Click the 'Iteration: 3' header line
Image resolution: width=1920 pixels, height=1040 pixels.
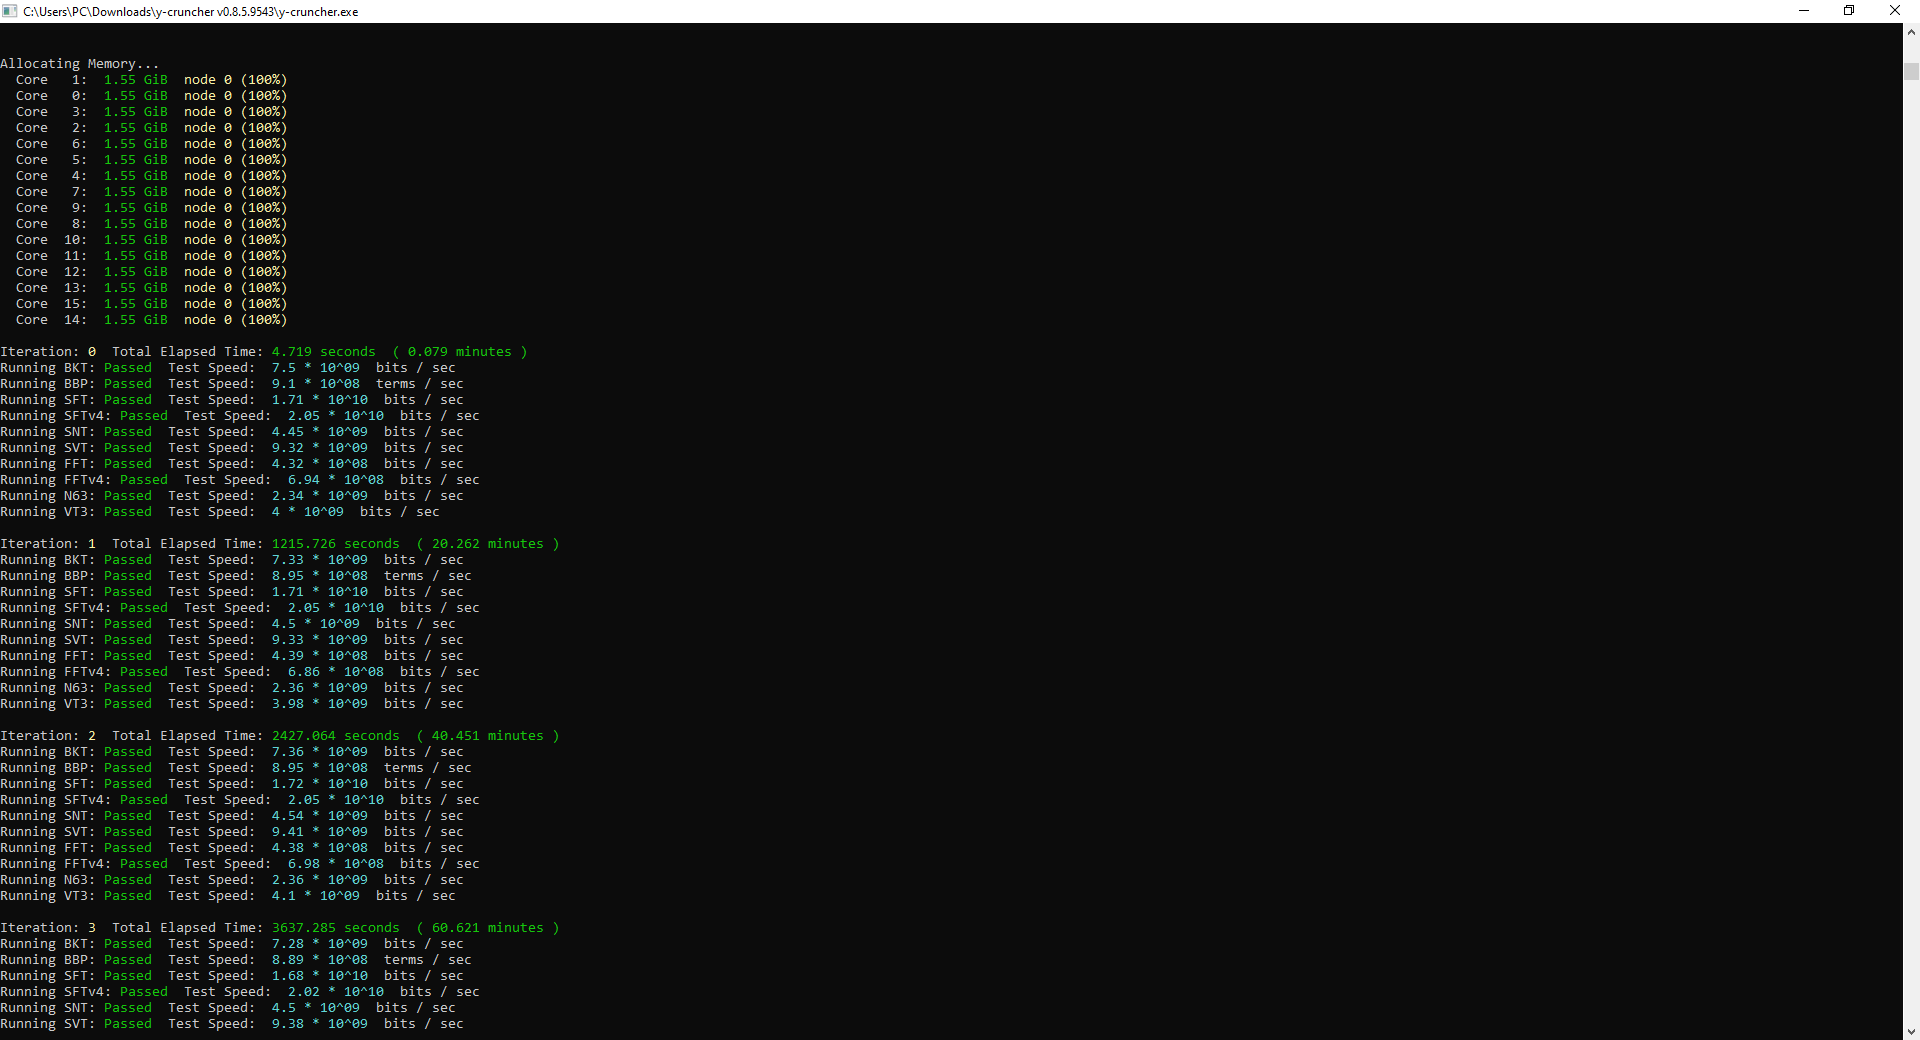click(x=280, y=928)
